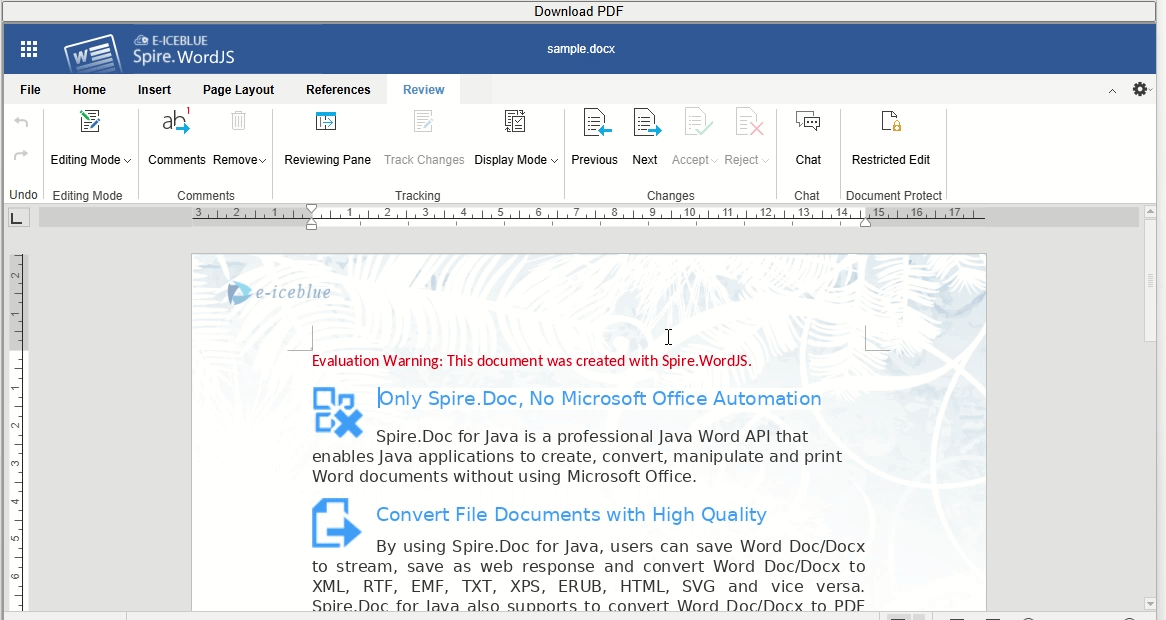The height and width of the screenshot is (620, 1166).
Task: Collapse the ribbon with the caret arrow
Action: (x=1112, y=91)
